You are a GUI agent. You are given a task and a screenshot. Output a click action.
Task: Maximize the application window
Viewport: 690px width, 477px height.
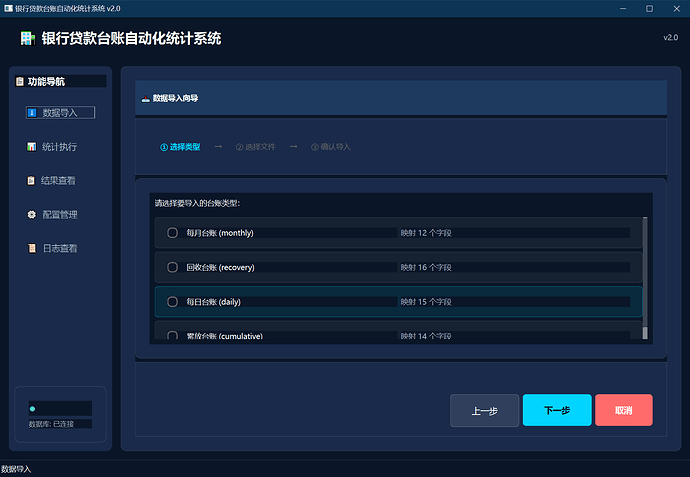pyautogui.click(x=650, y=8)
